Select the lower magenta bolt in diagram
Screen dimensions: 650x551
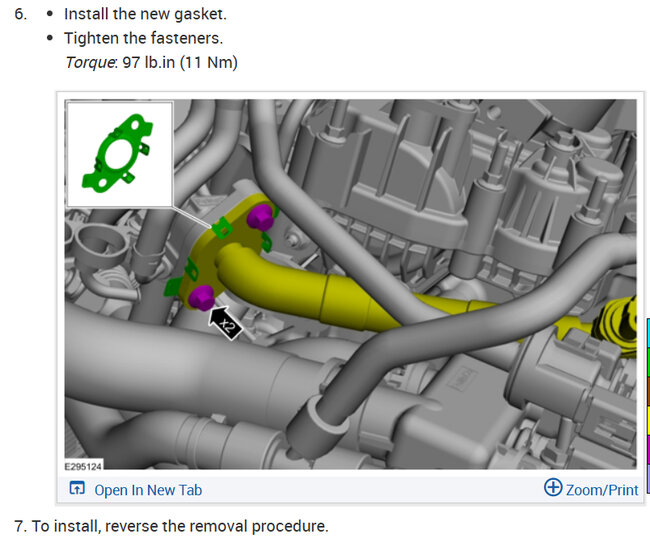pyautogui.click(x=201, y=297)
